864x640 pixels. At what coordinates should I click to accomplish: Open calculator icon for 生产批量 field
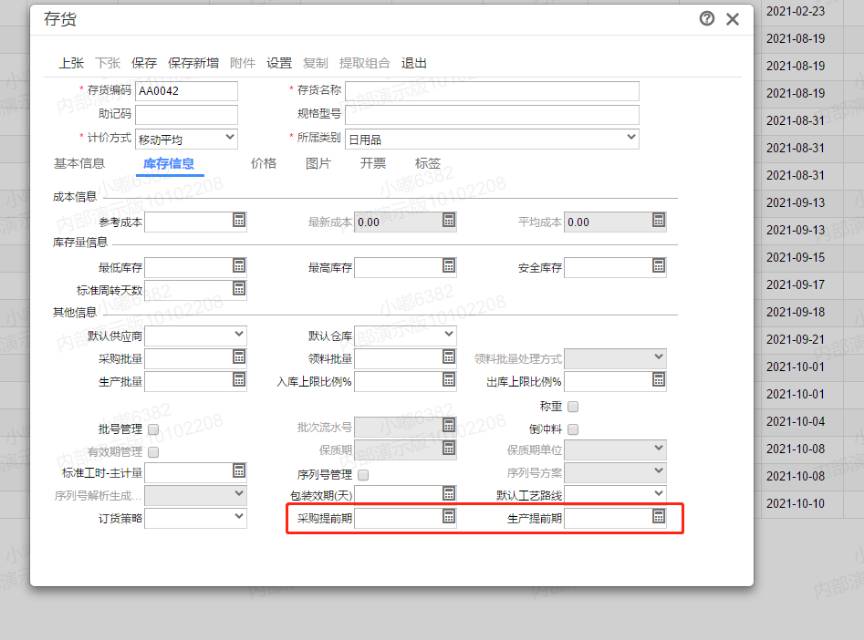click(x=239, y=379)
